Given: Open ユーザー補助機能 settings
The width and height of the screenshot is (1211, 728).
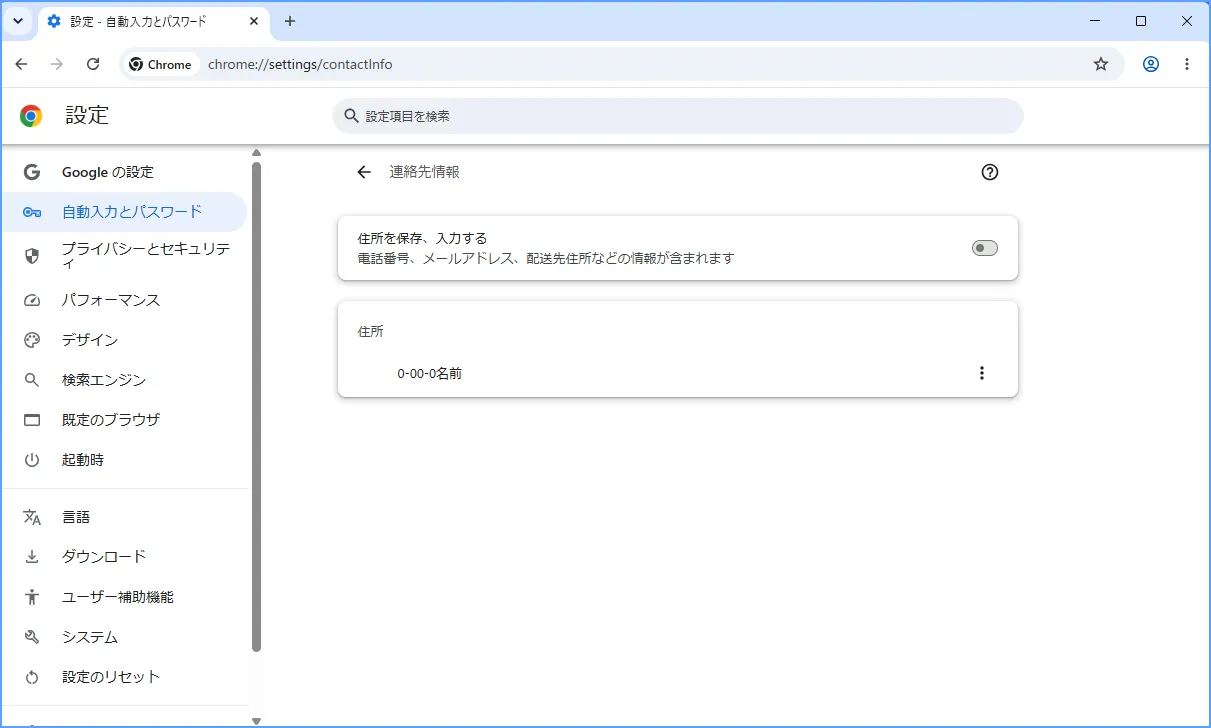Looking at the screenshot, I should pos(124,597).
